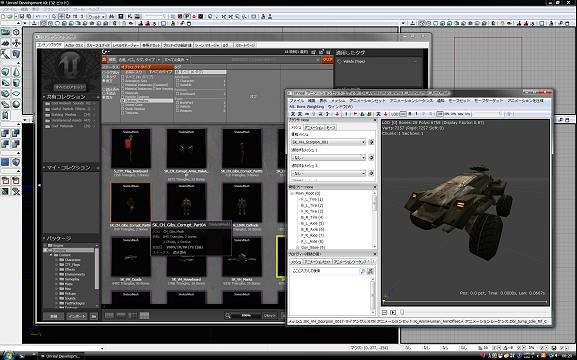This screenshot has width=577, height=360.
Task: Click the search magnifier in AnimSet lower panel
Action: point(362,271)
